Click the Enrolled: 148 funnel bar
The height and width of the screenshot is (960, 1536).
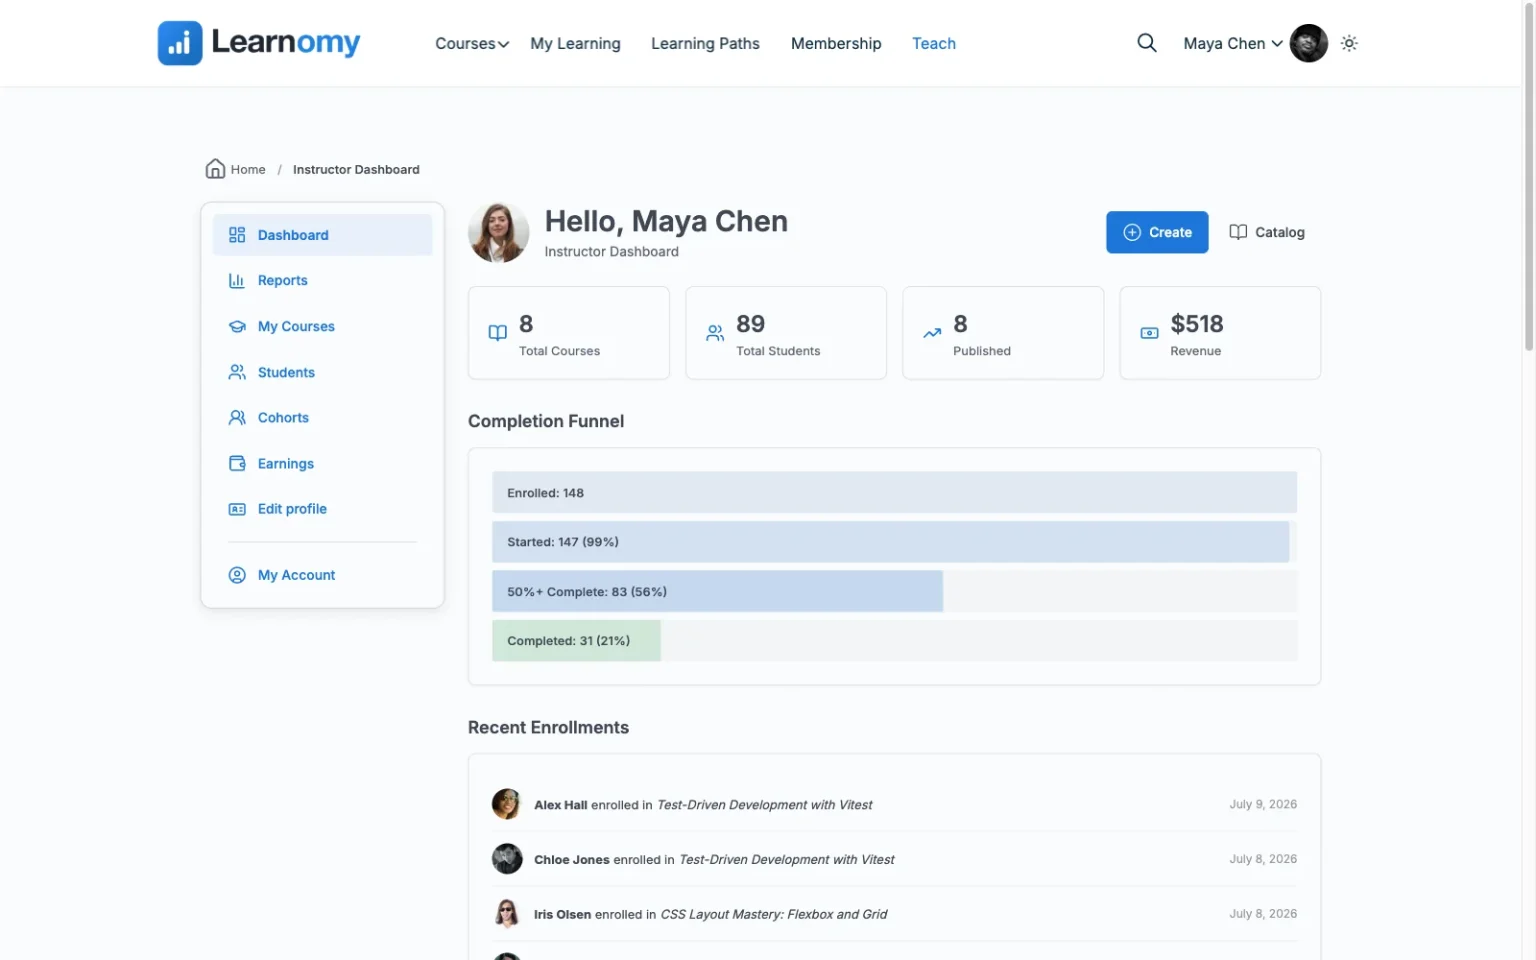[x=894, y=492]
